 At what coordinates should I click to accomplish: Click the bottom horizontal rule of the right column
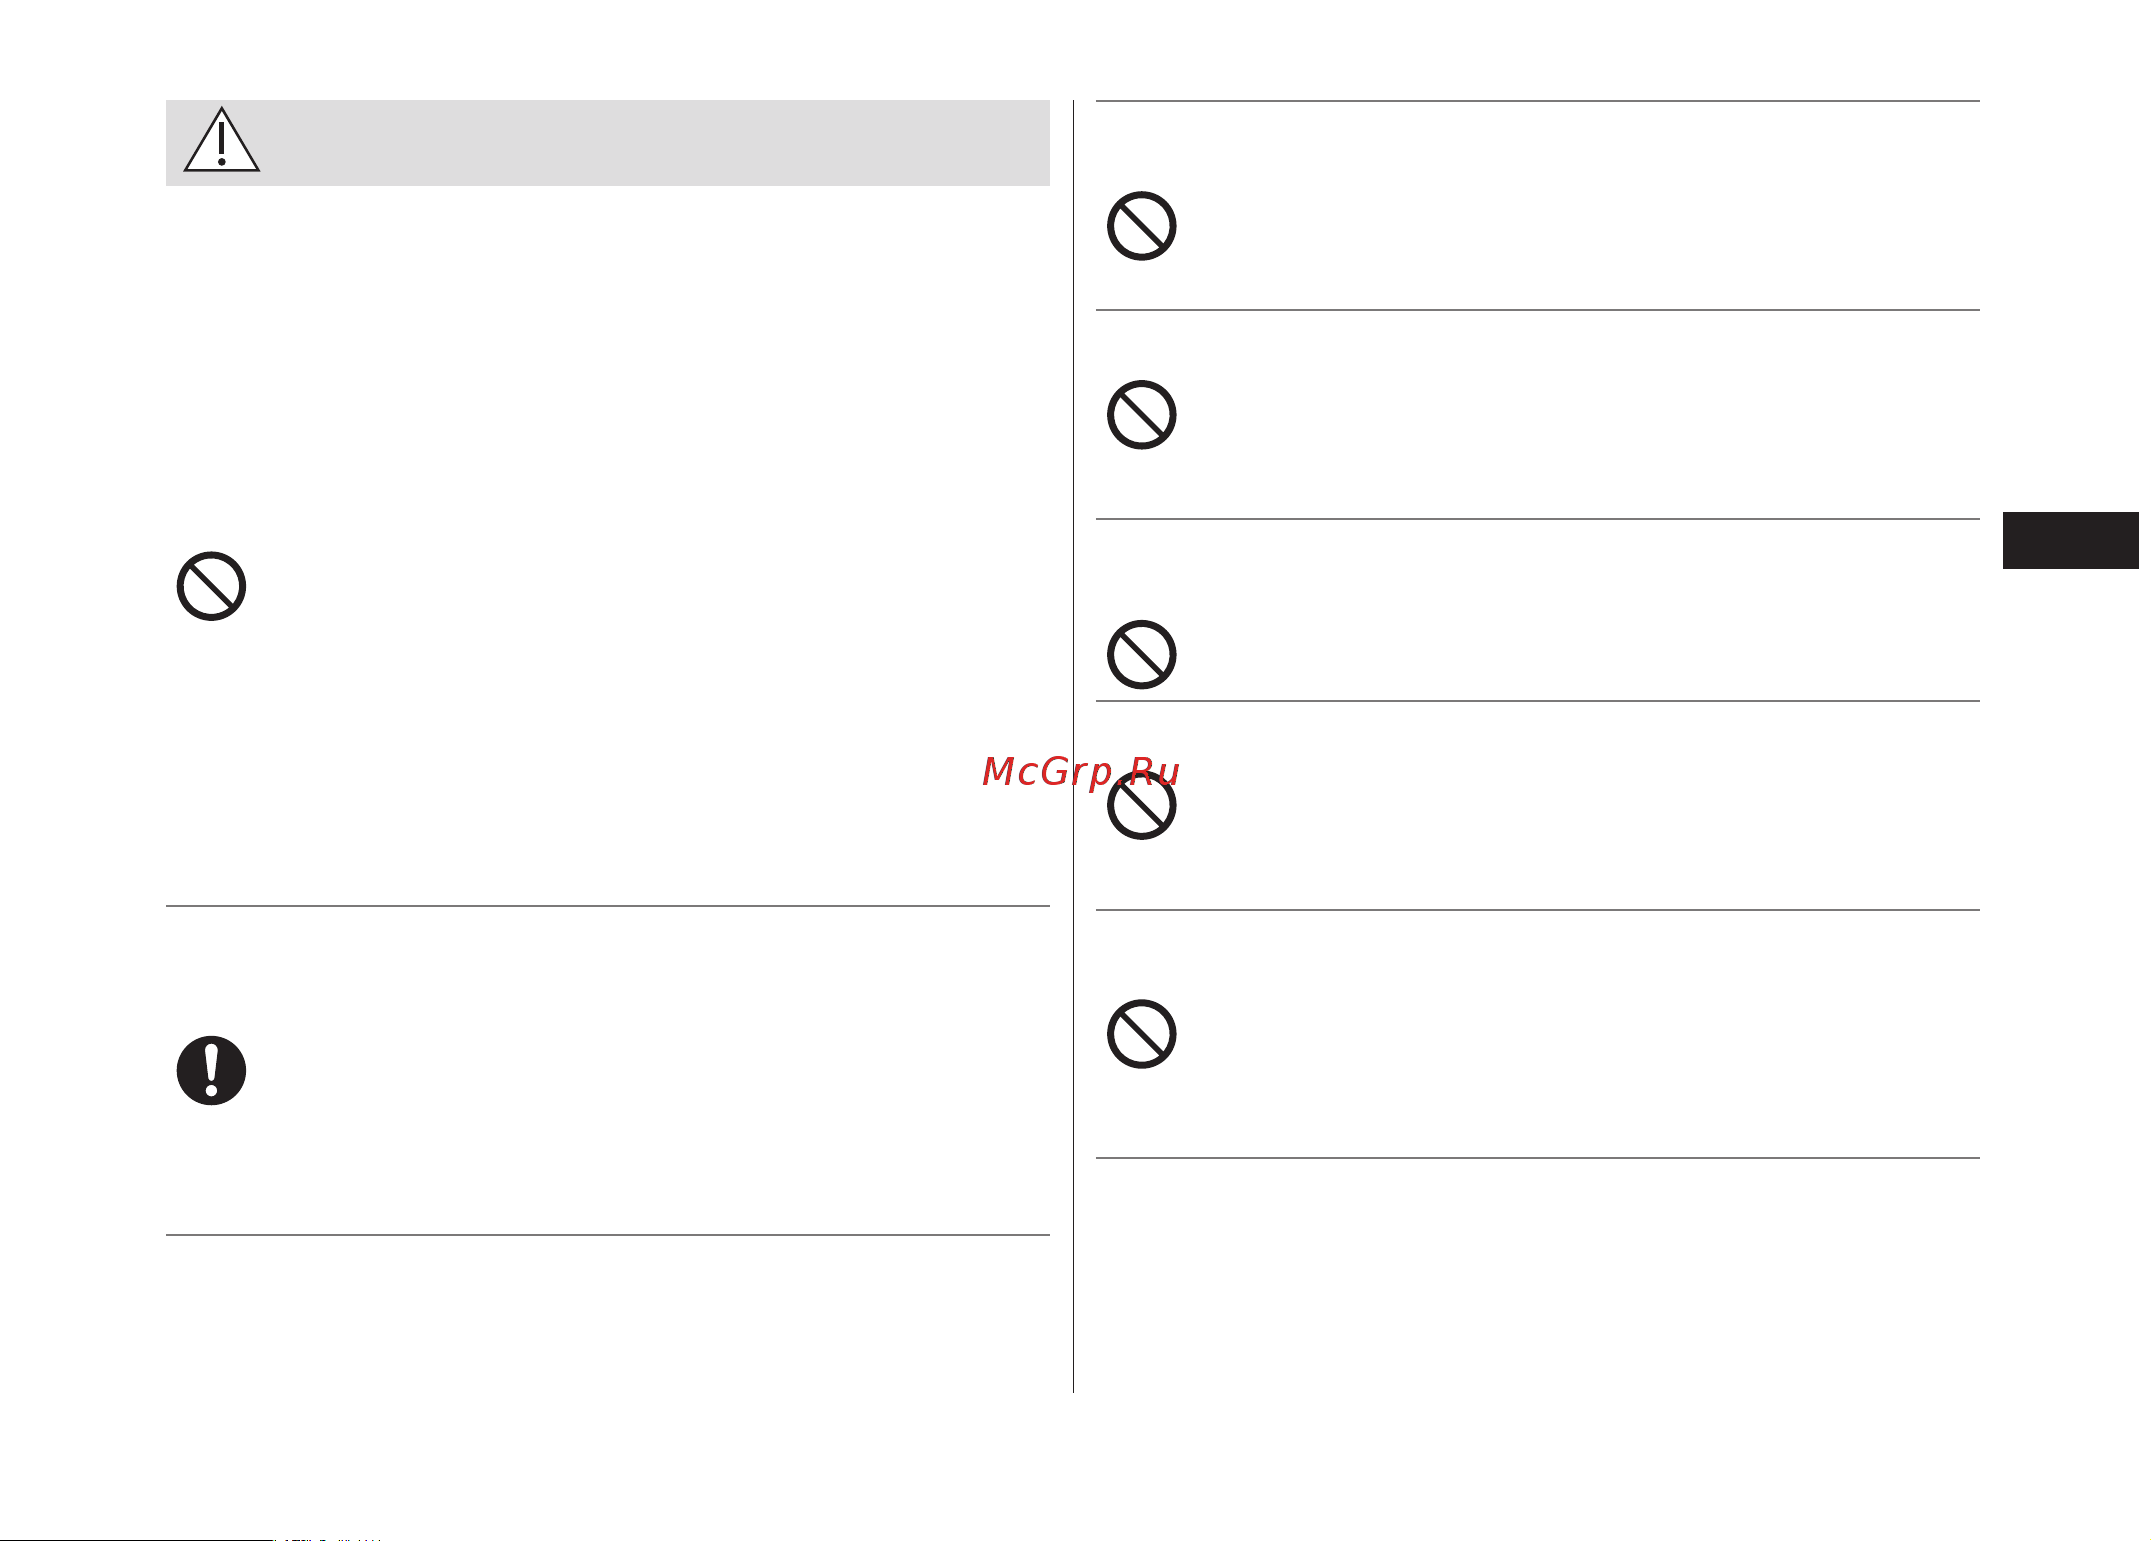click(x=1538, y=1158)
